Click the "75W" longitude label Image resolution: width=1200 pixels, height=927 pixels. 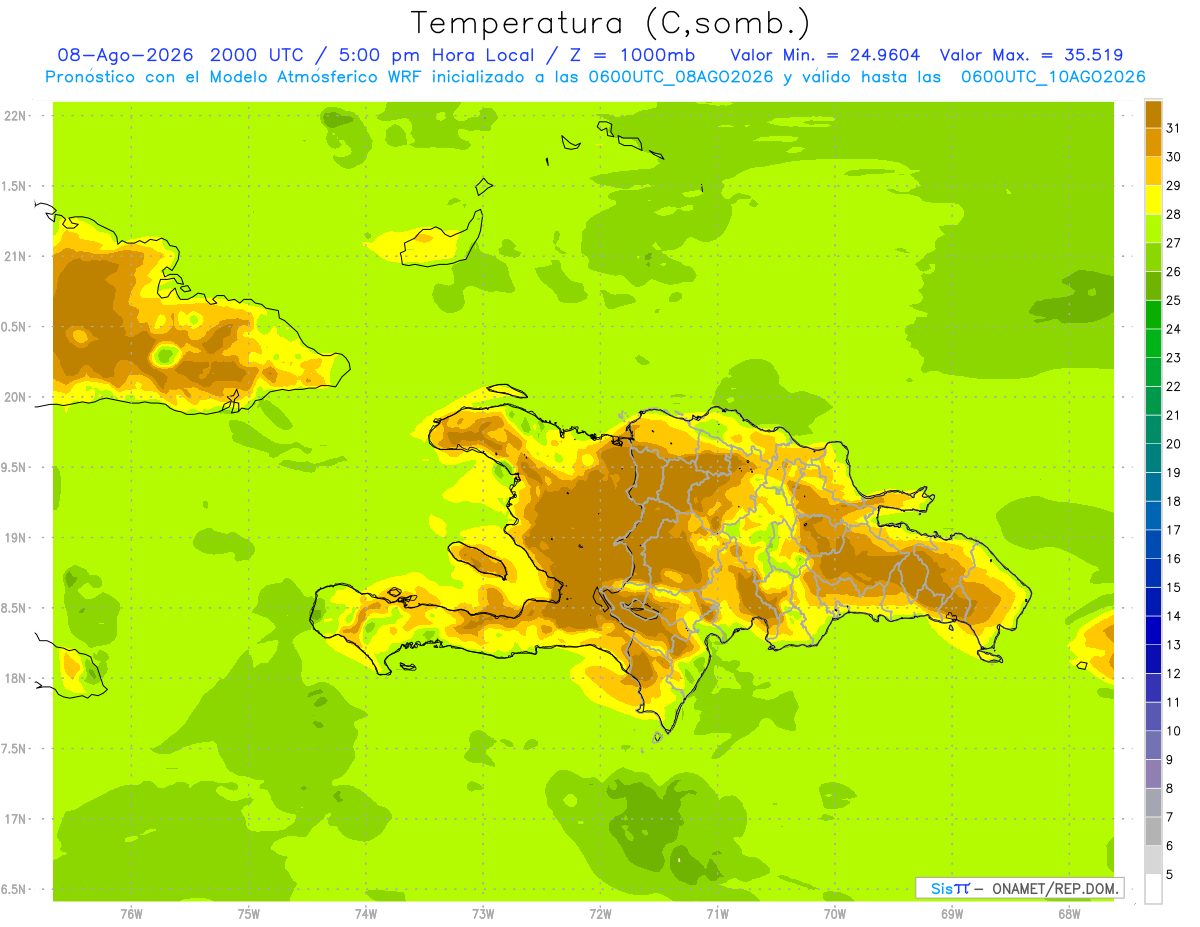[x=249, y=914]
